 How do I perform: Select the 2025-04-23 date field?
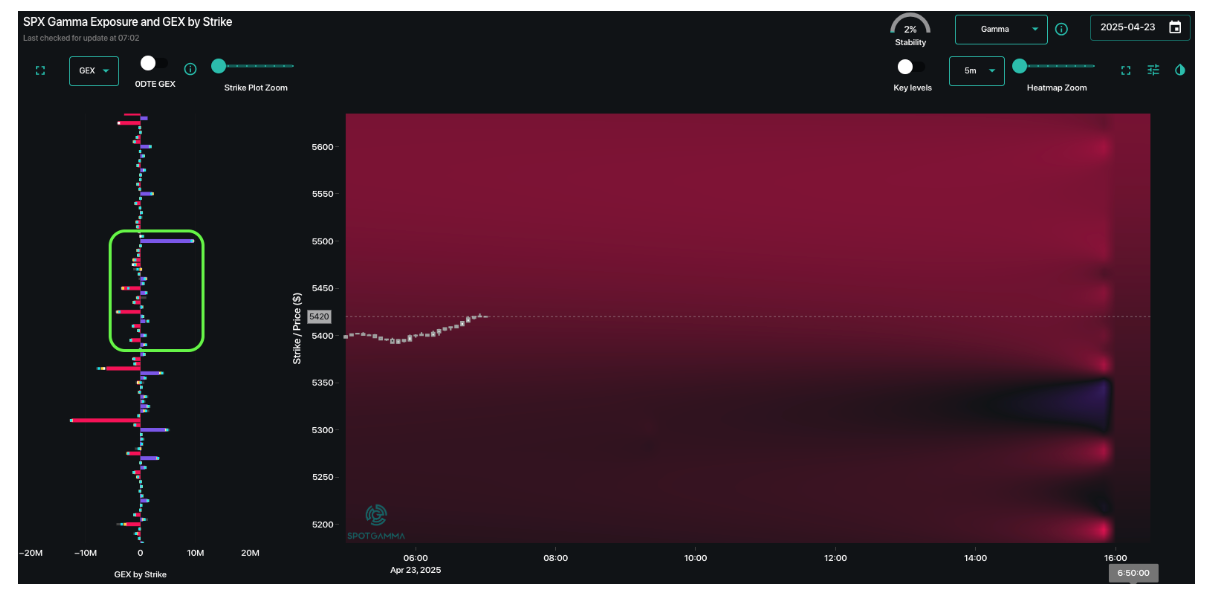(x=1140, y=28)
